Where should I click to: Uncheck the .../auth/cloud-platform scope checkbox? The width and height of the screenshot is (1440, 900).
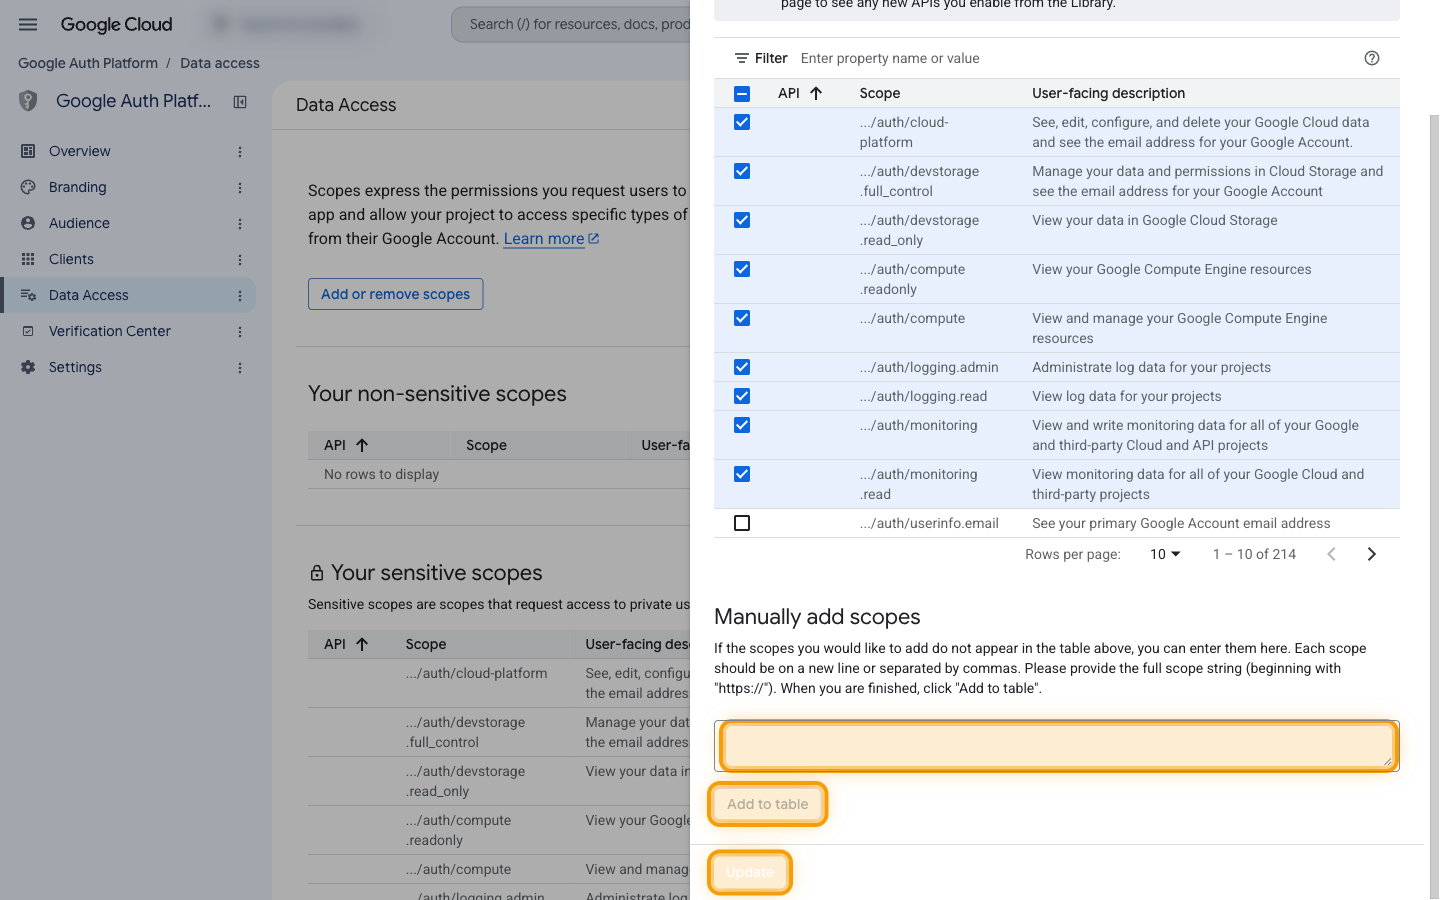[742, 122]
